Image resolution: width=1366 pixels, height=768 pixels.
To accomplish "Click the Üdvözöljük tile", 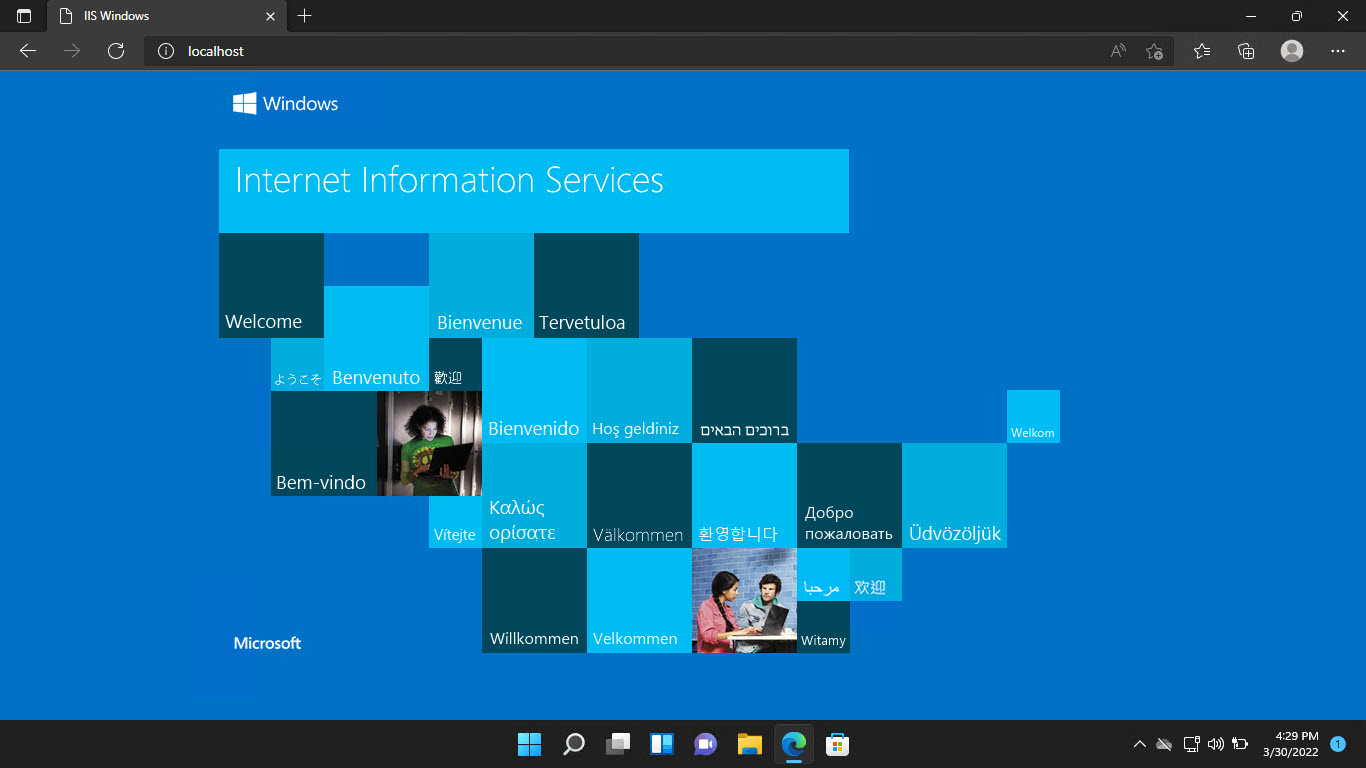I will point(954,495).
